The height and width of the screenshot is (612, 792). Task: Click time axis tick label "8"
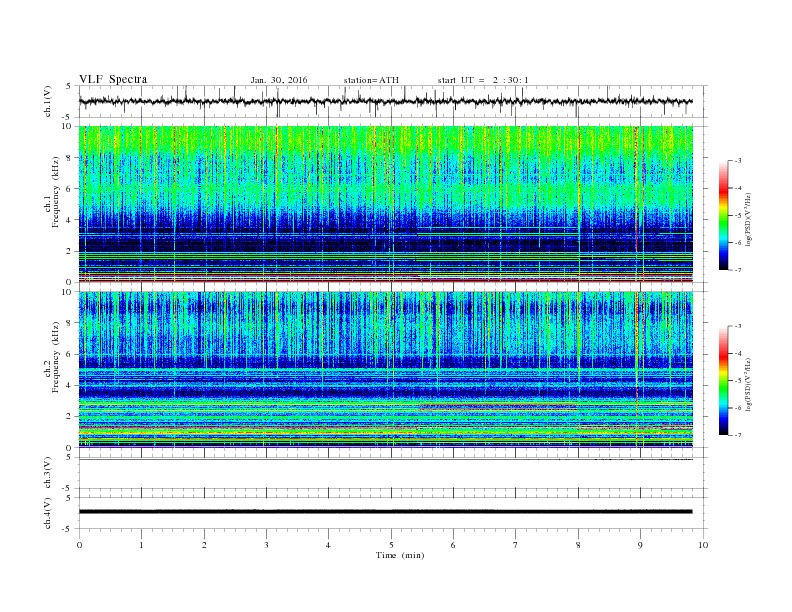(578, 545)
